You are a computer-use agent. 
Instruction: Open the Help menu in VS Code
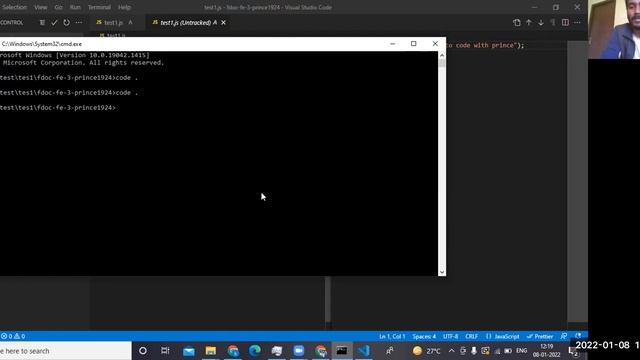pyautogui.click(x=124, y=7)
